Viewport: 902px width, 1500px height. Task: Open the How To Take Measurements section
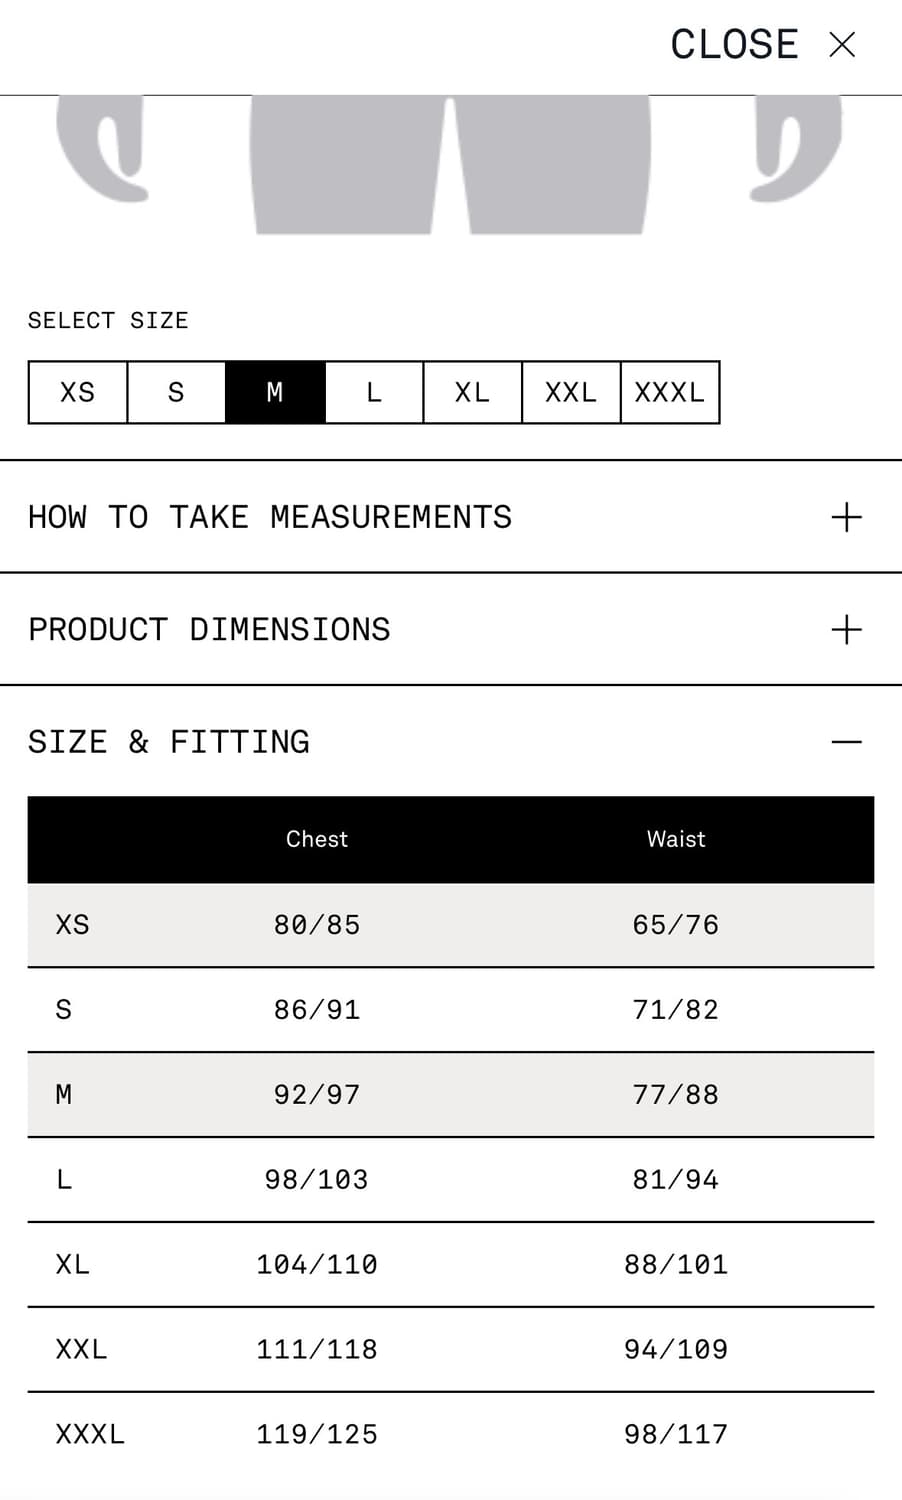270,517
